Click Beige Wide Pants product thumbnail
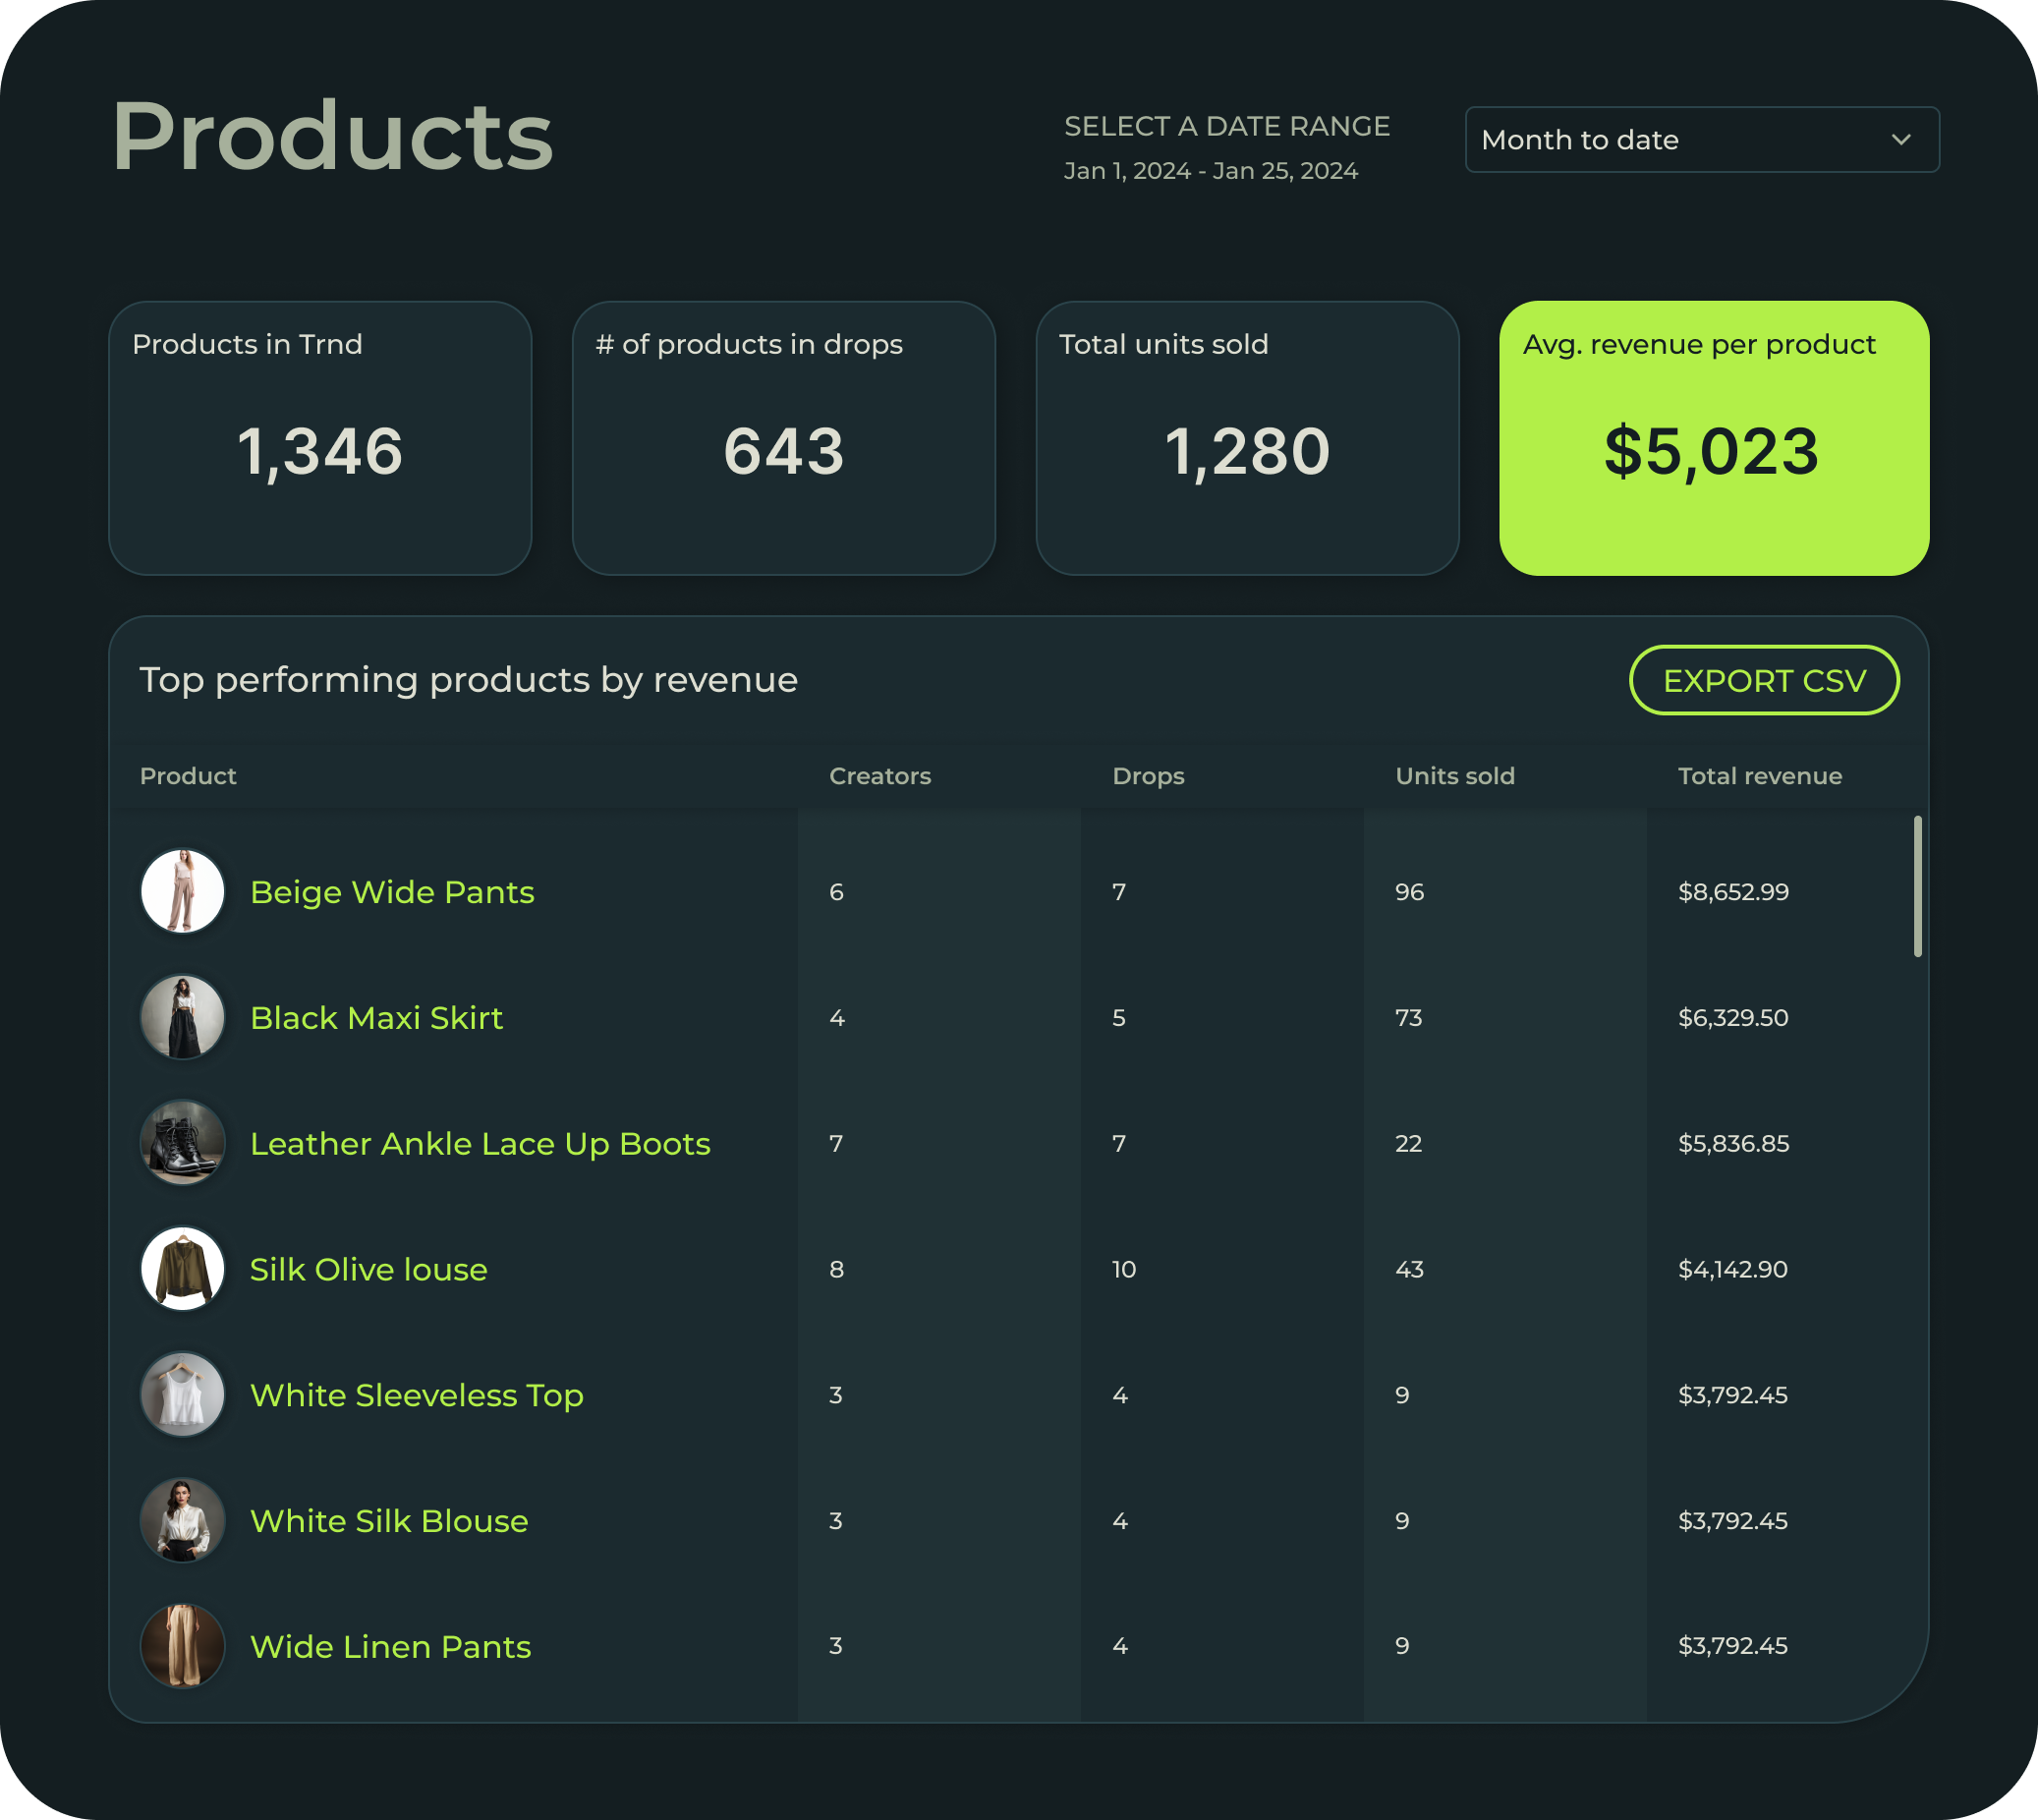Image resolution: width=2038 pixels, height=1820 pixels. 182,891
